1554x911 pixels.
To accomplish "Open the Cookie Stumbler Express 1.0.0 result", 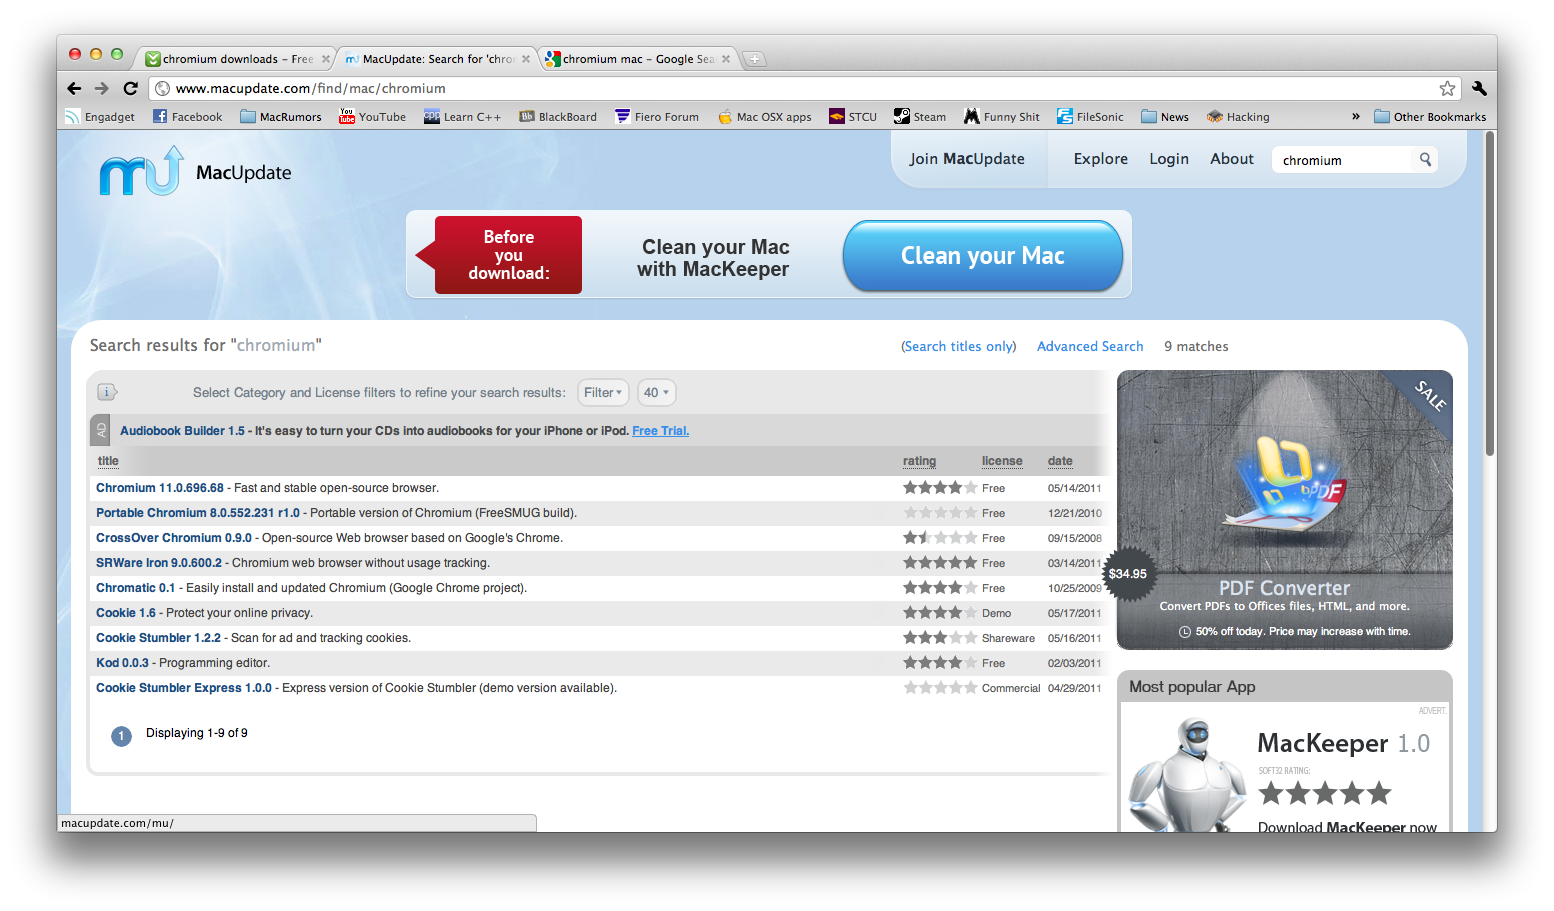I will click(x=184, y=688).
